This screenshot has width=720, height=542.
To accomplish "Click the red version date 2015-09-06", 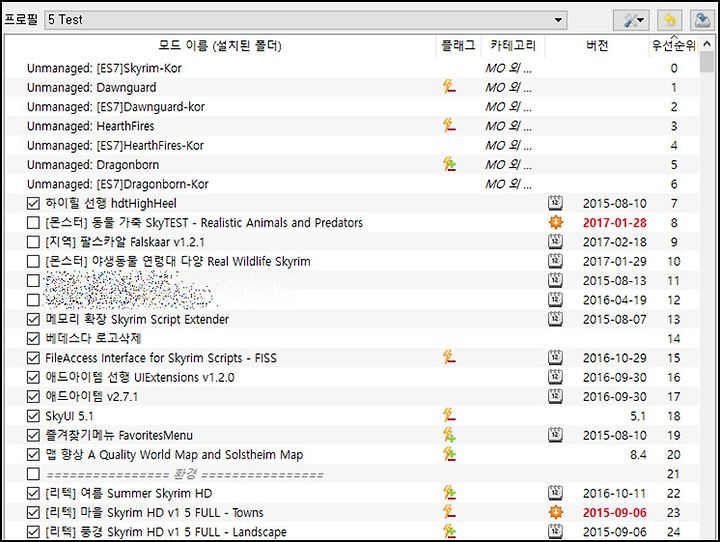I will (x=614, y=513).
